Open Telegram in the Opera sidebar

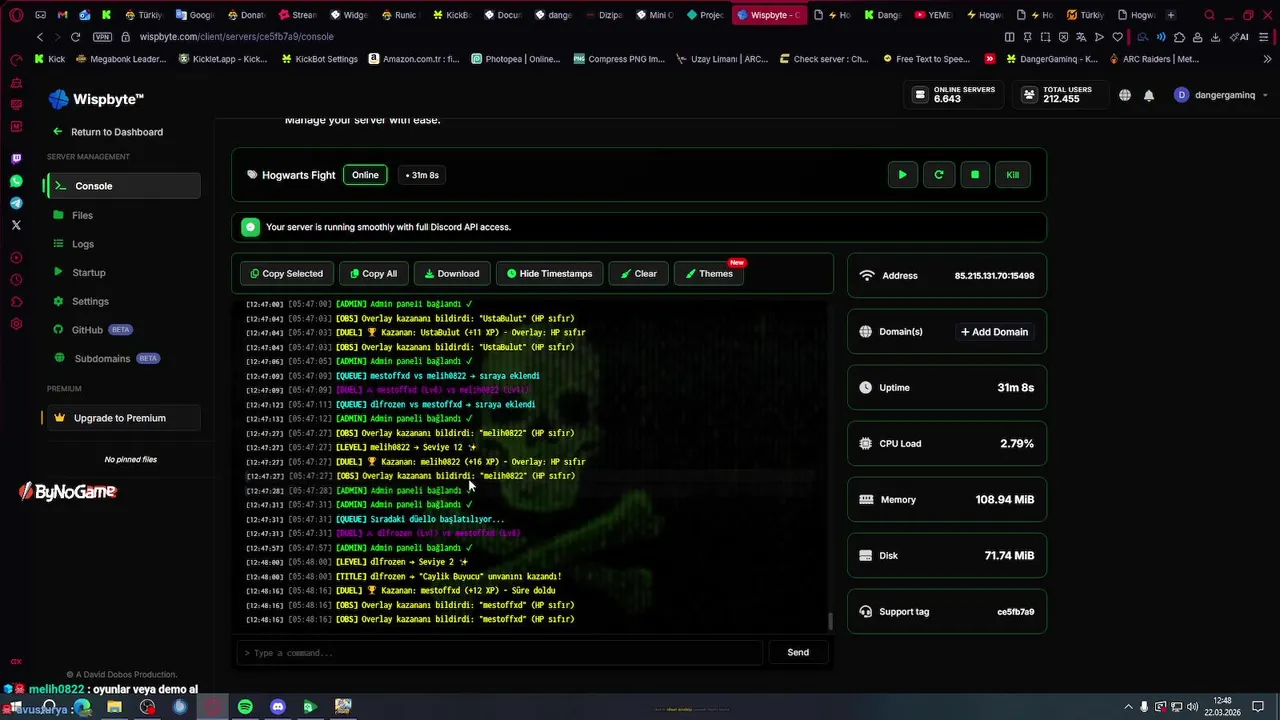16,203
